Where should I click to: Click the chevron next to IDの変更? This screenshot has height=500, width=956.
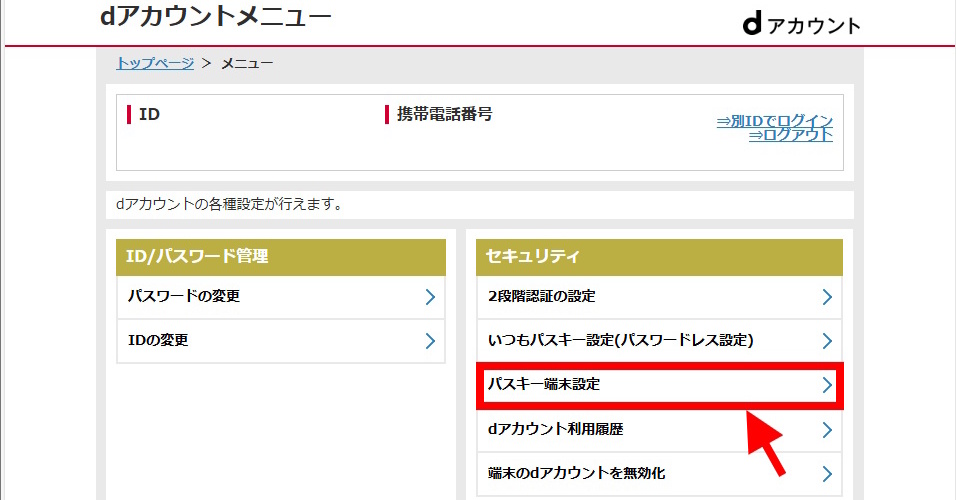tap(430, 341)
